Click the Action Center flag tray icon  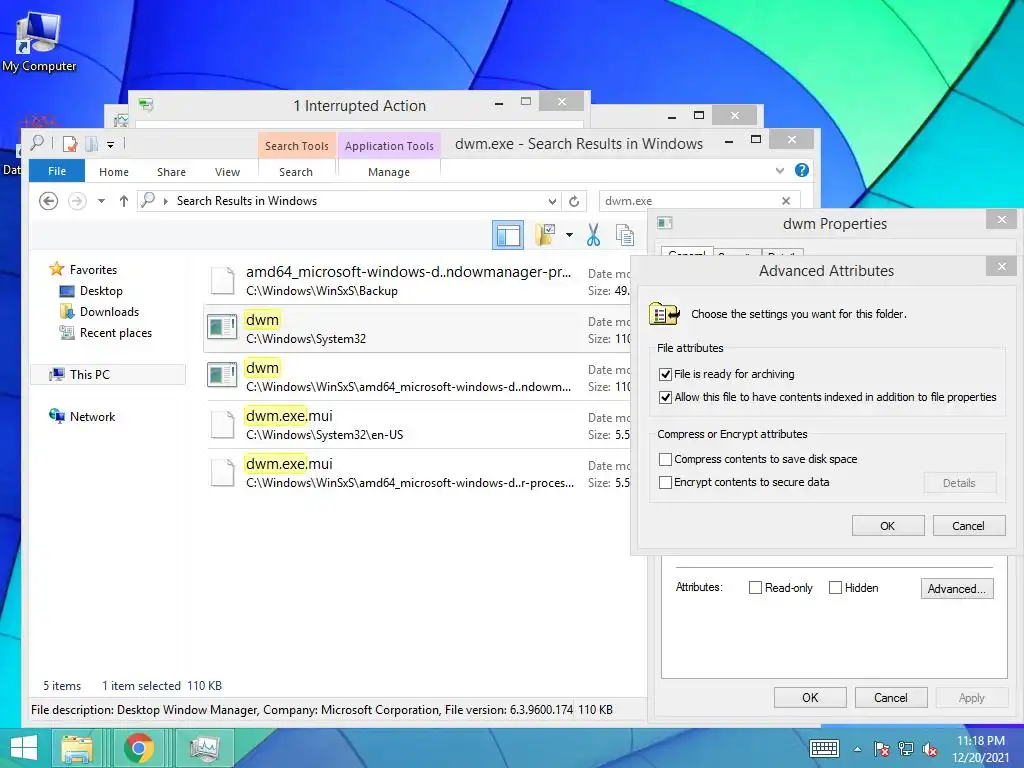881,748
